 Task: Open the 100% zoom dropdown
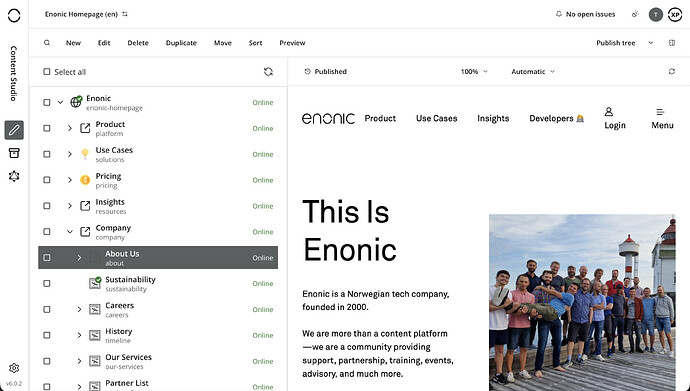474,71
